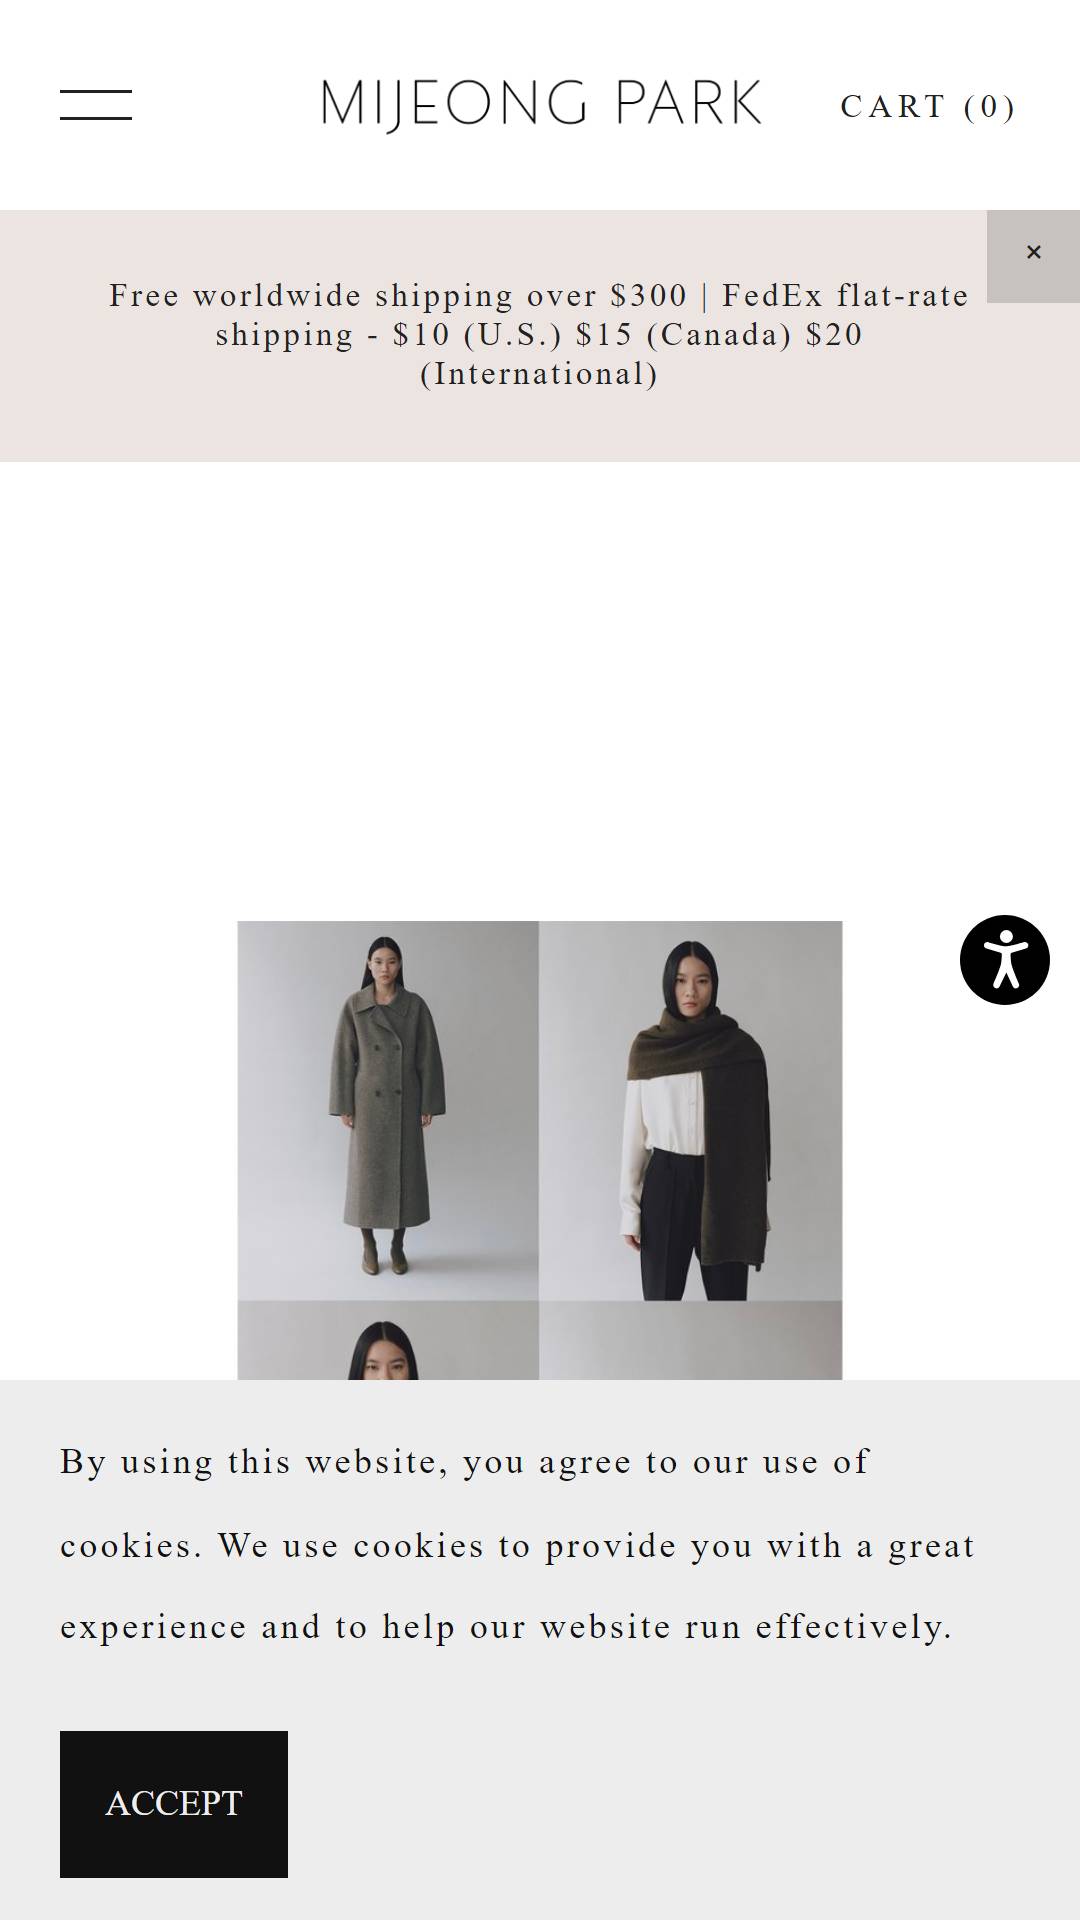Click the 'cookies. We use cookies' text line
1080x1920 pixels.
point(517,1546)
